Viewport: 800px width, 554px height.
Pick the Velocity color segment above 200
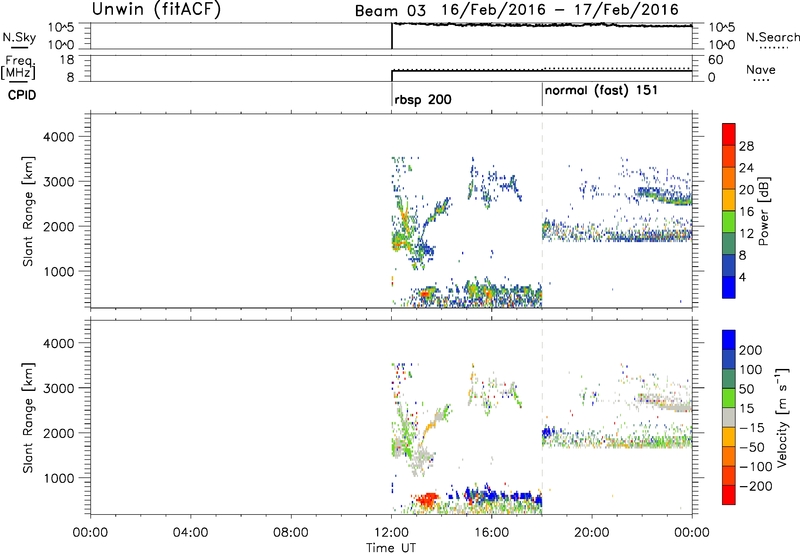click(729, 340)
